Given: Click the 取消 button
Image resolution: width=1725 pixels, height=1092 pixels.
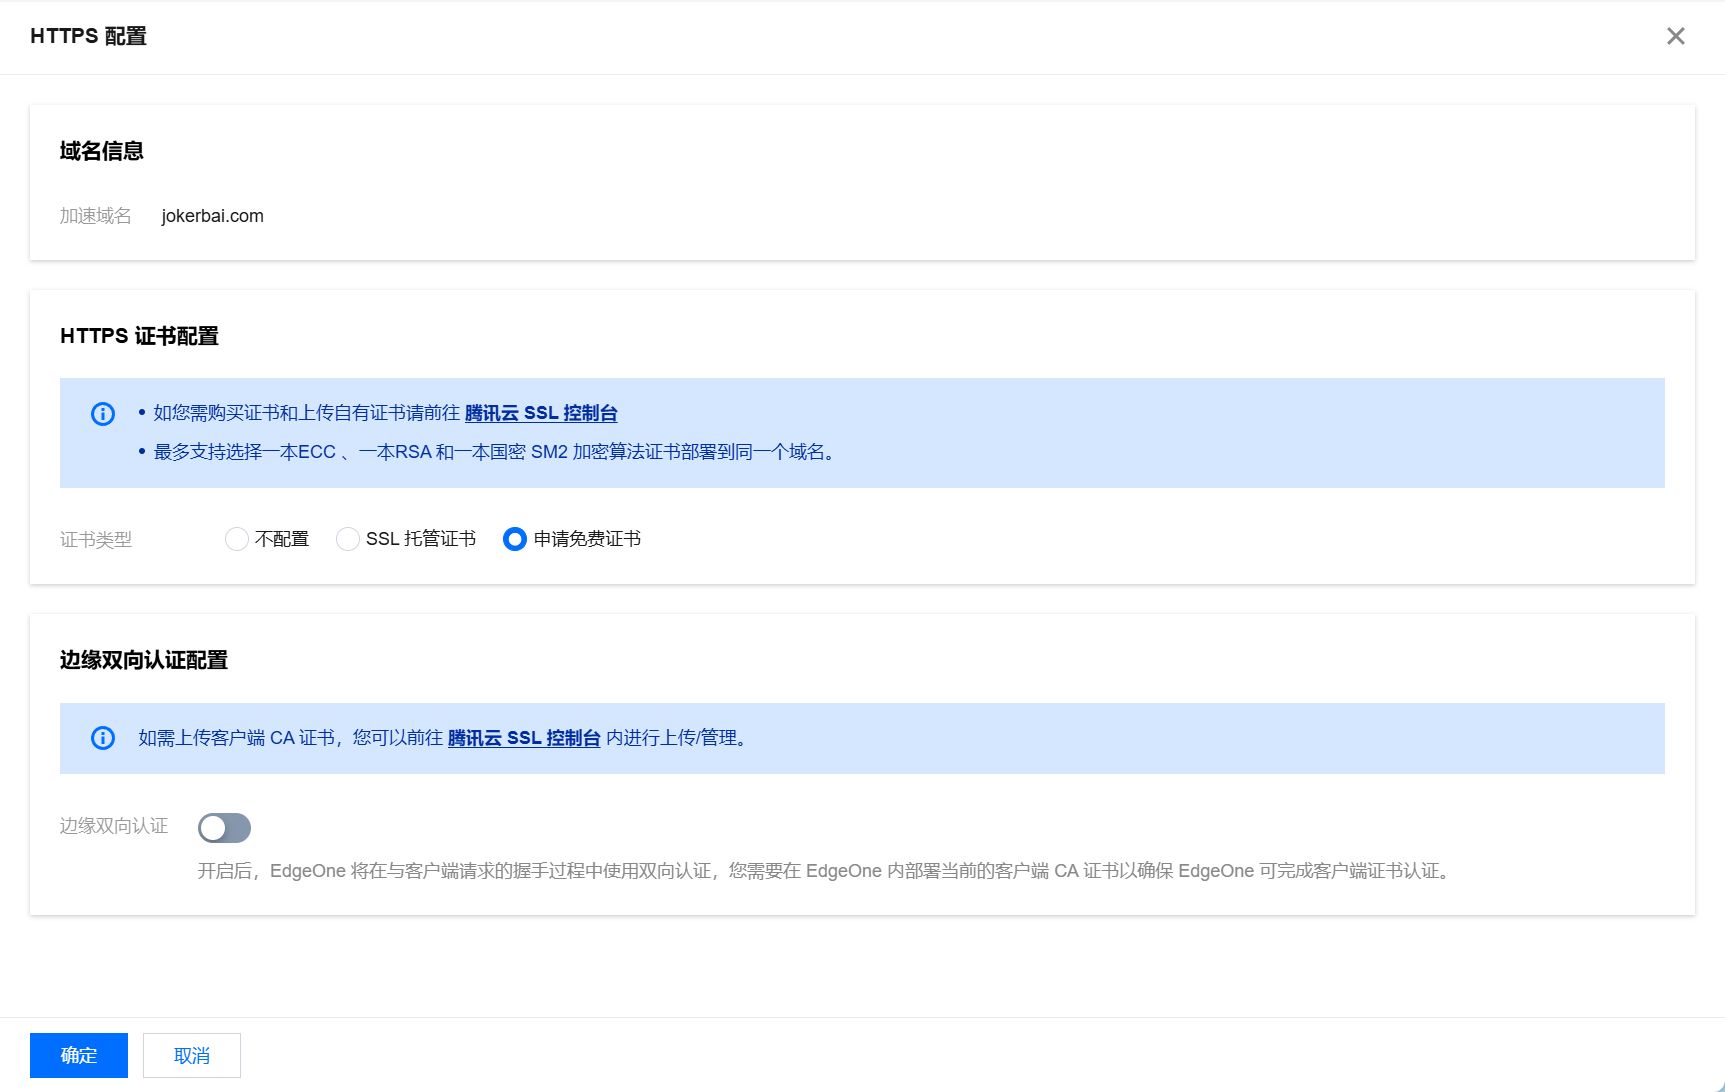Looking at the screenshot, I should pyautogui.click(x=192, y=1055).
